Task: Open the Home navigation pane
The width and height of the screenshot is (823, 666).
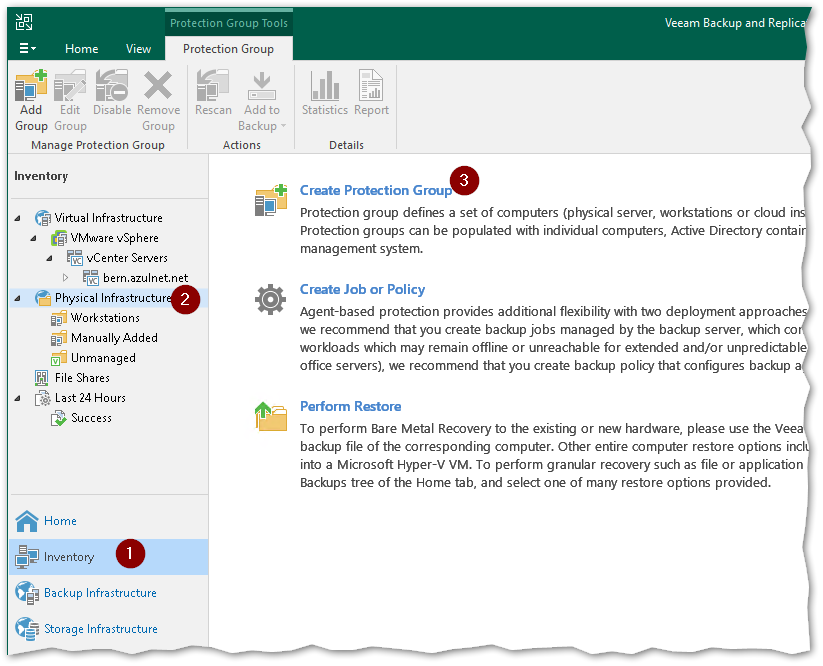Action: [x=60, y=521]
